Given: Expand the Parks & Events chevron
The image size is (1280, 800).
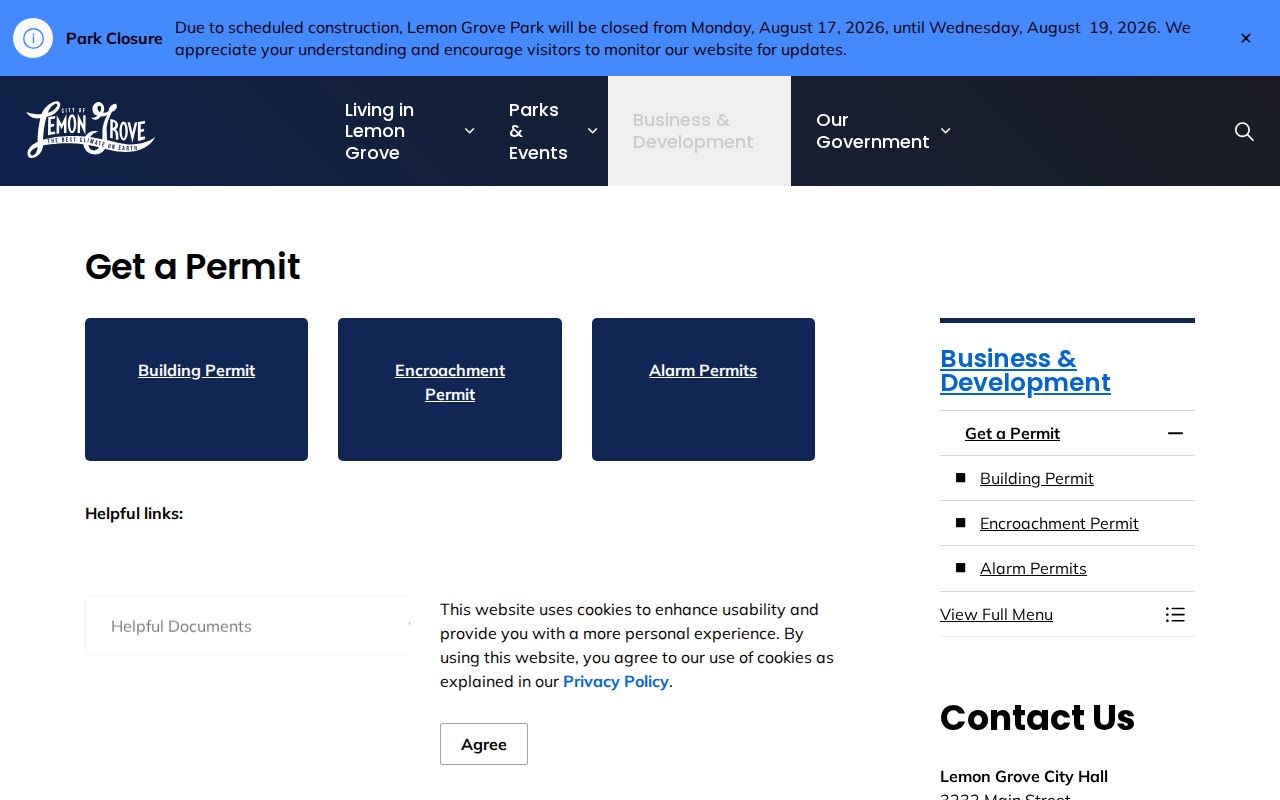Looking at the screenshot, I should click(x=592, y=131).
